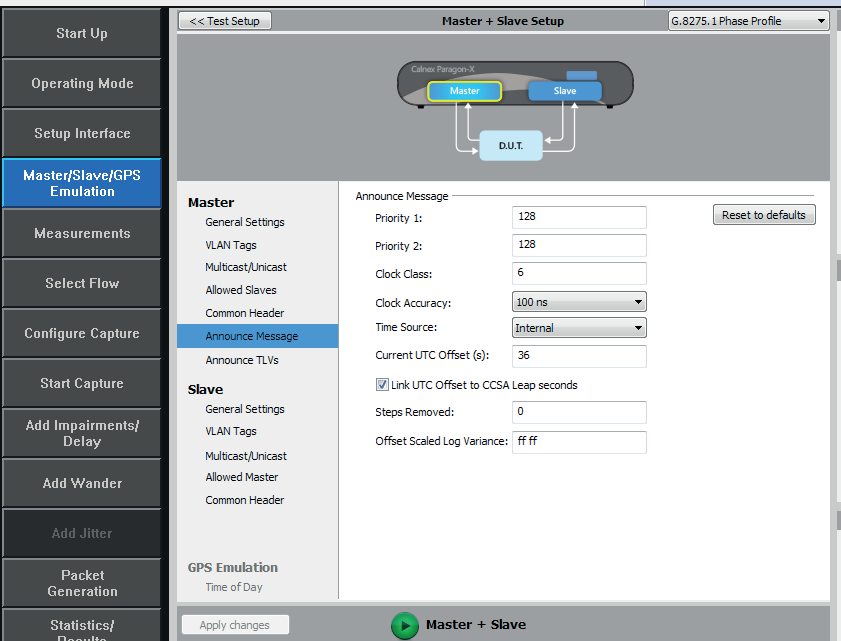841x641 pixels.
Task: Click the Offset Scaled Log Variance field
Action: pos(579,442)
